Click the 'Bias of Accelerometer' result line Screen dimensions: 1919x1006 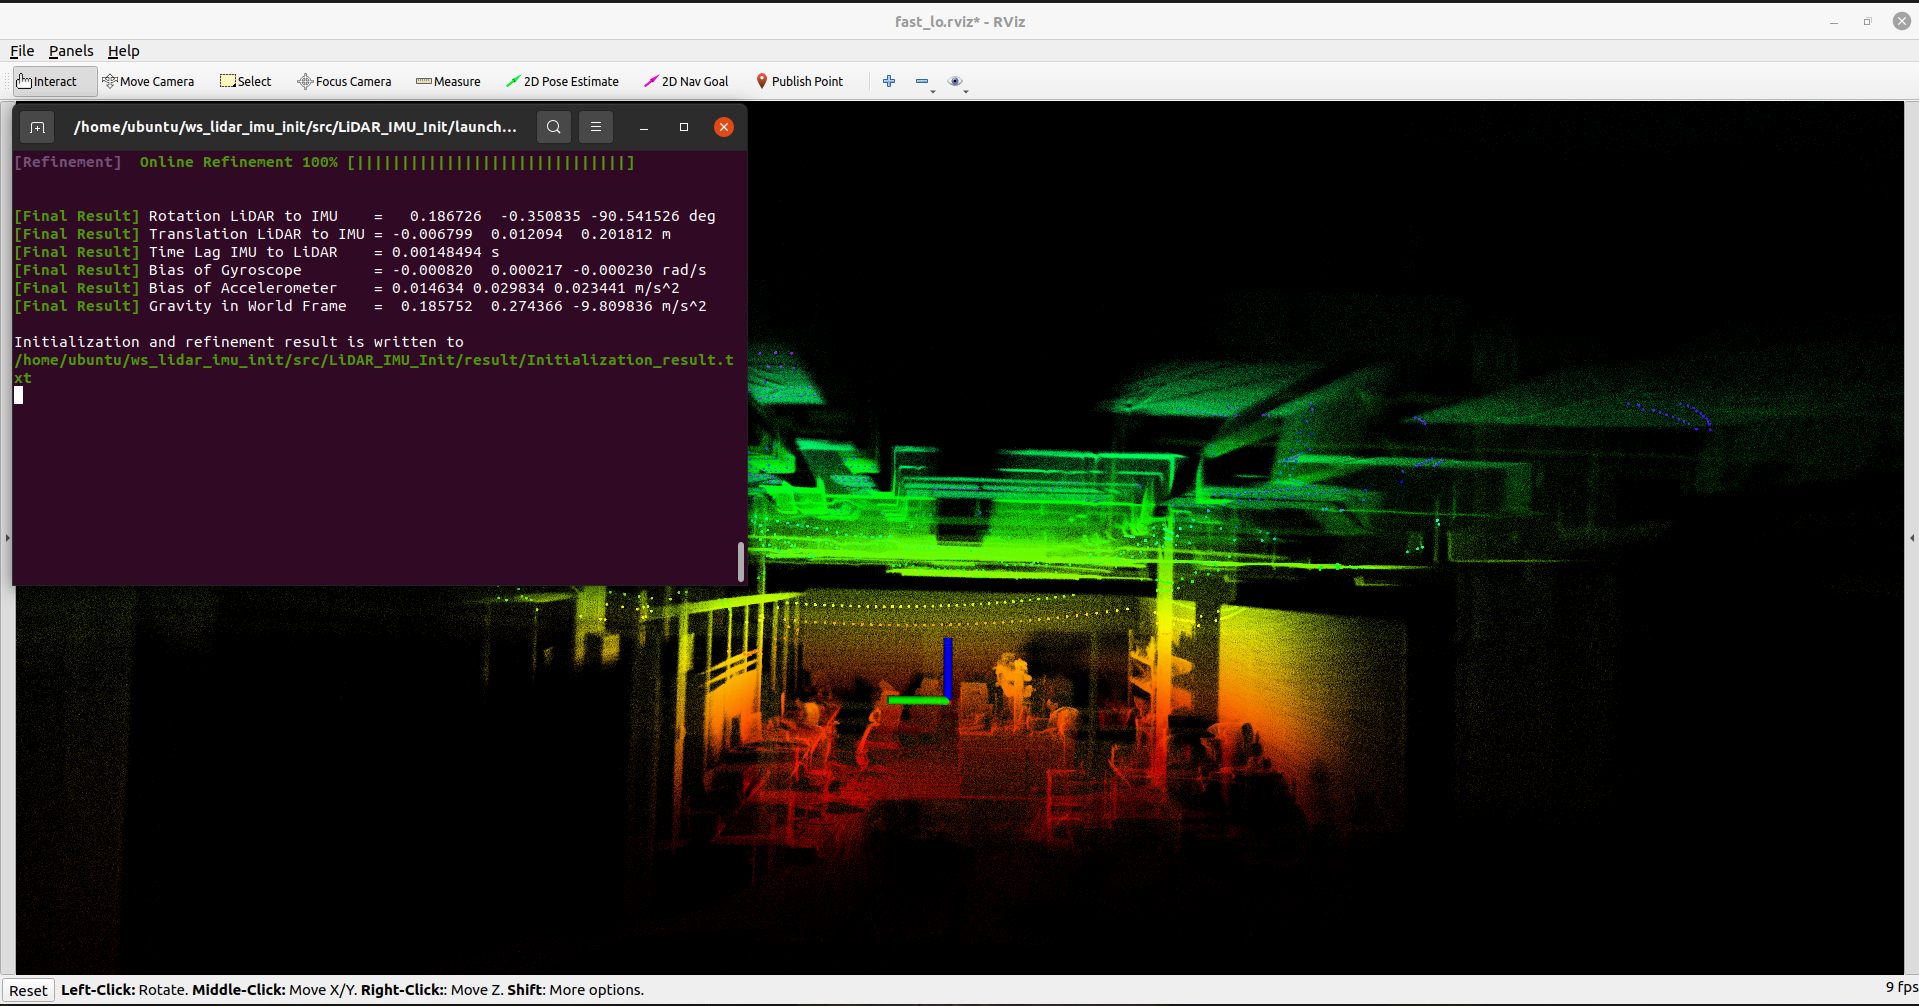click(347, 288)
